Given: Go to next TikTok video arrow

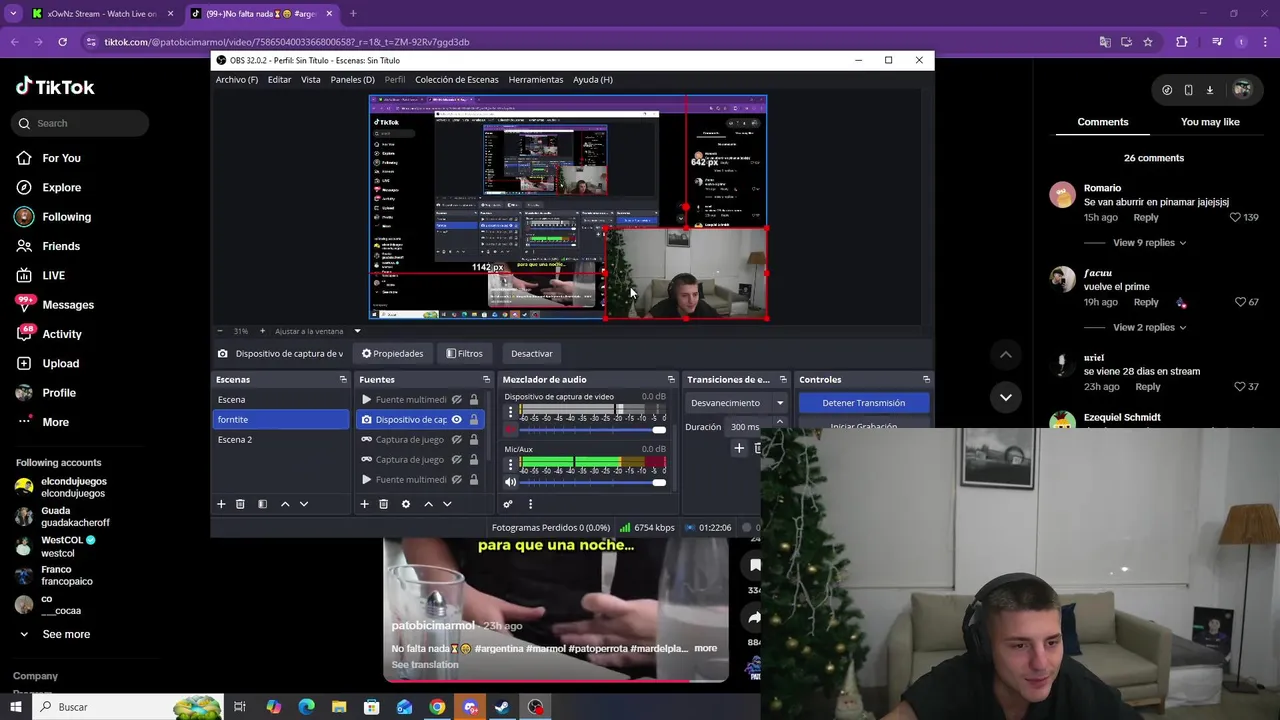Looking at the screenshot, I should click(x=1006, y=397).
